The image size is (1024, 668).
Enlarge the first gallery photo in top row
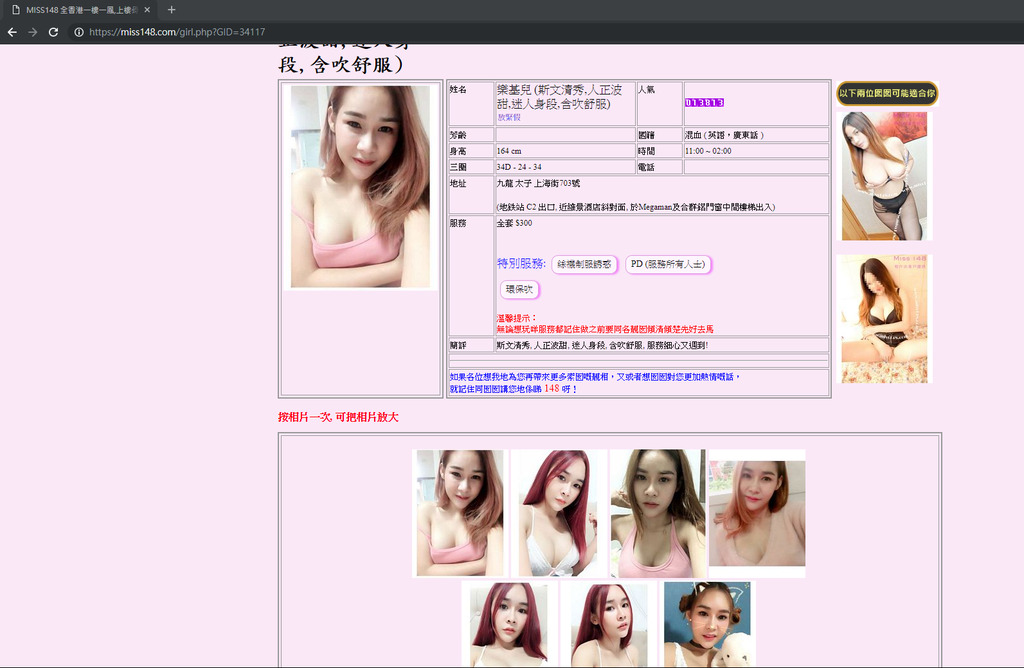pyautogui.click(x=459, y=513)
